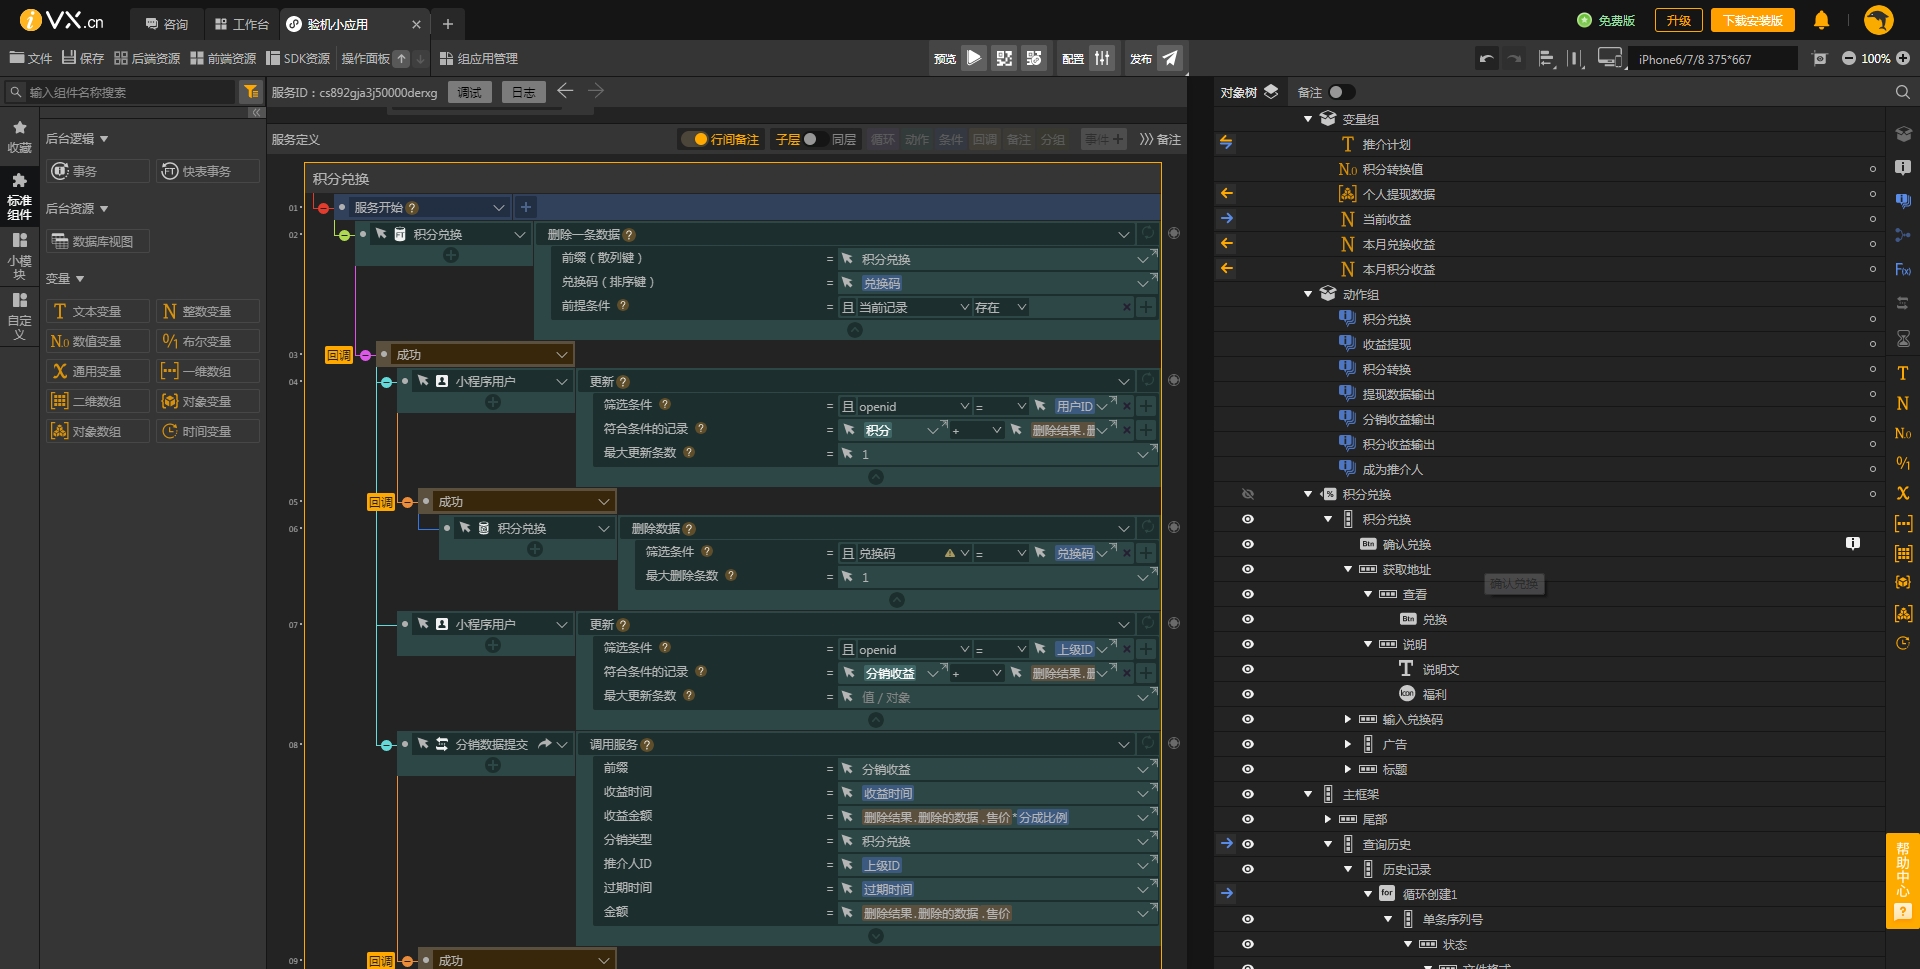The image size is (1920, 969).
Task: Open the 服务开始 dropdown
Action: [498, 207]
